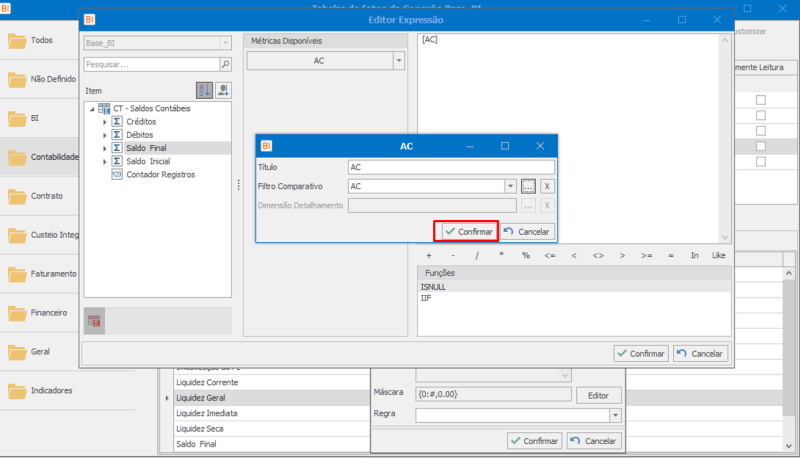Insert the percent operator
800x458 pixels.
(x=526, y=256)
